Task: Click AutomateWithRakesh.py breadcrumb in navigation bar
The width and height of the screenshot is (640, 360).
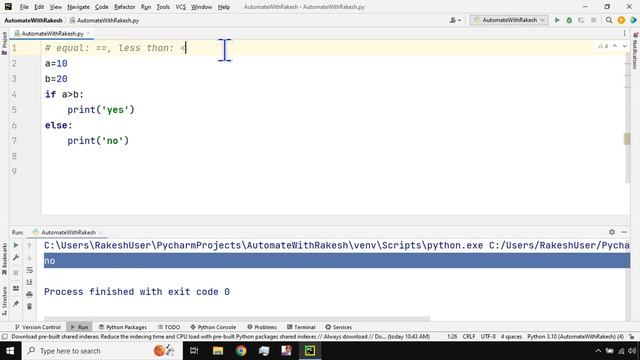Action: coord(104,20)
